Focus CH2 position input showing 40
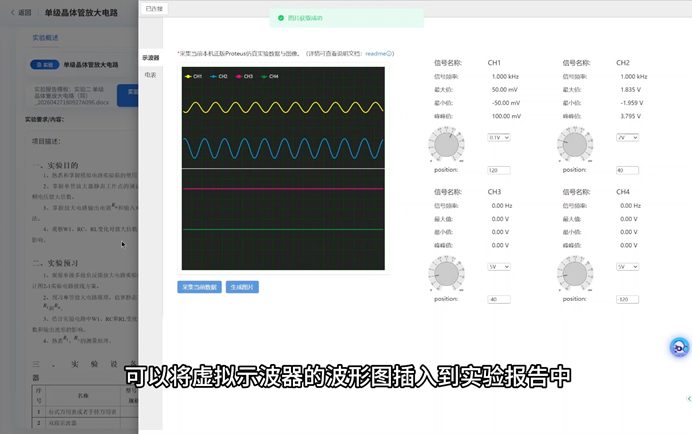The width and height of the screenshot is (692, 434). click(627, 170)
